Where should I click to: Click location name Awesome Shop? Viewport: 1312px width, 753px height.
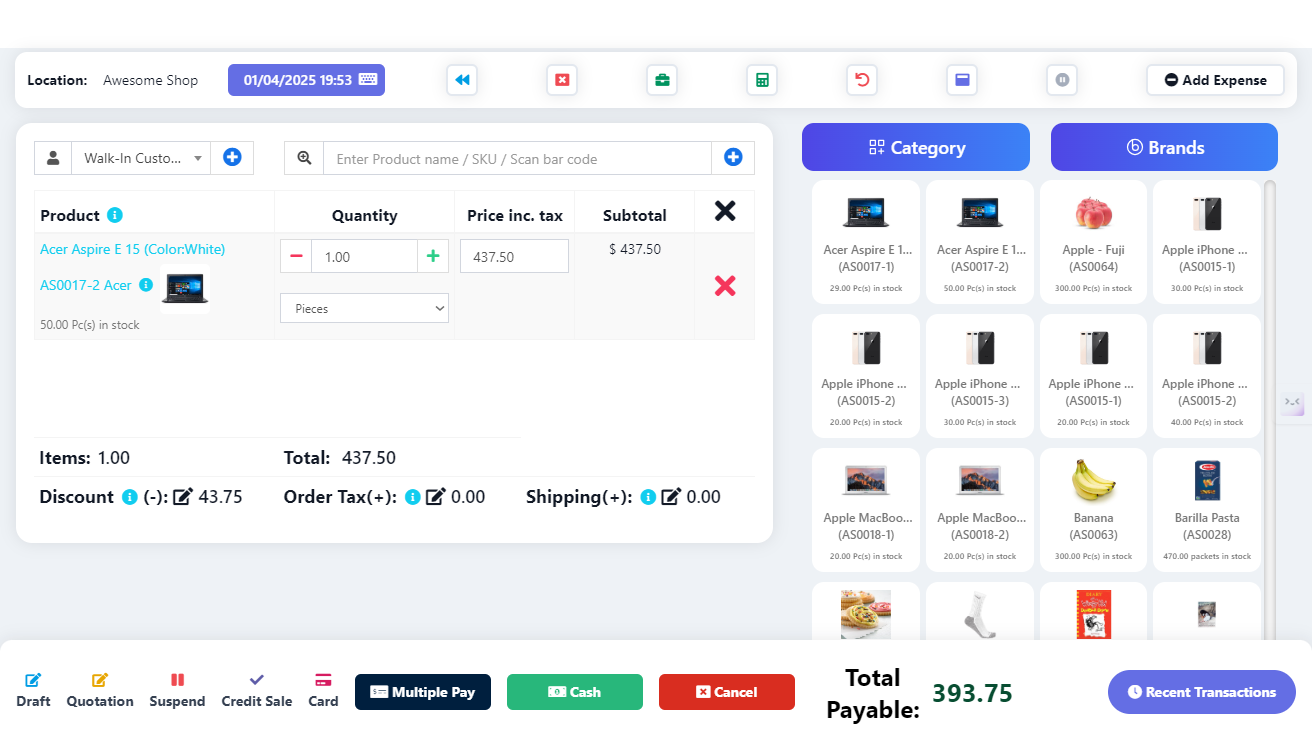click(x=151, y=80)
